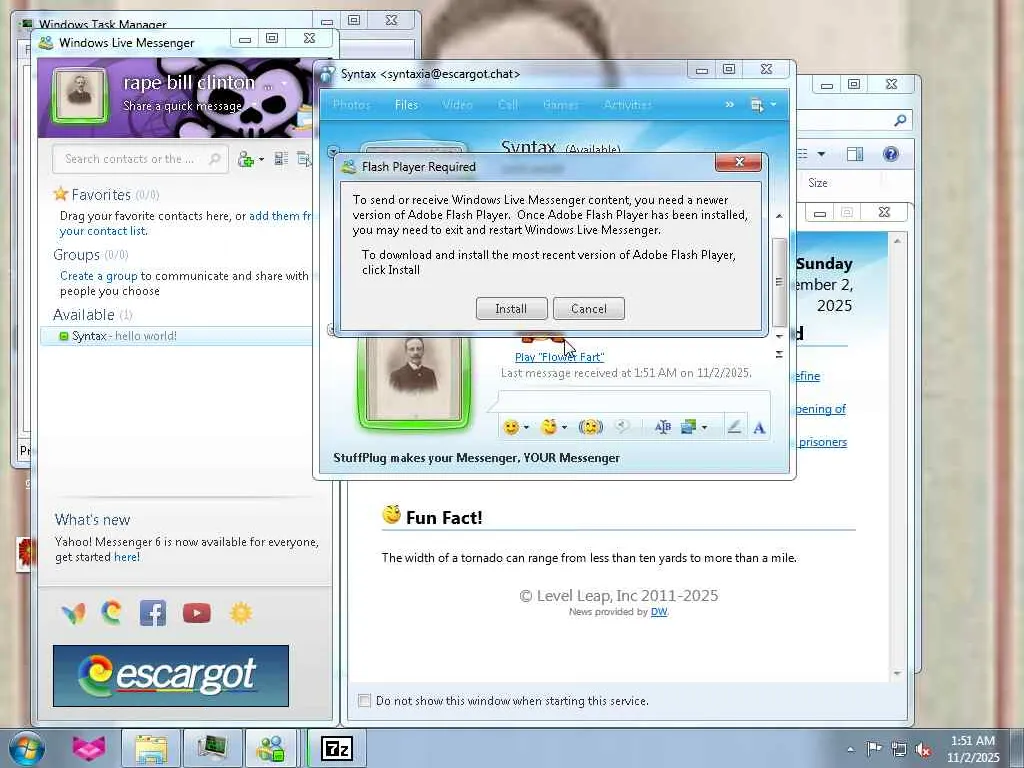Toggle the Explorer preview pane icon
Viewport: 1024px width, 768px height.
point(855,154)
